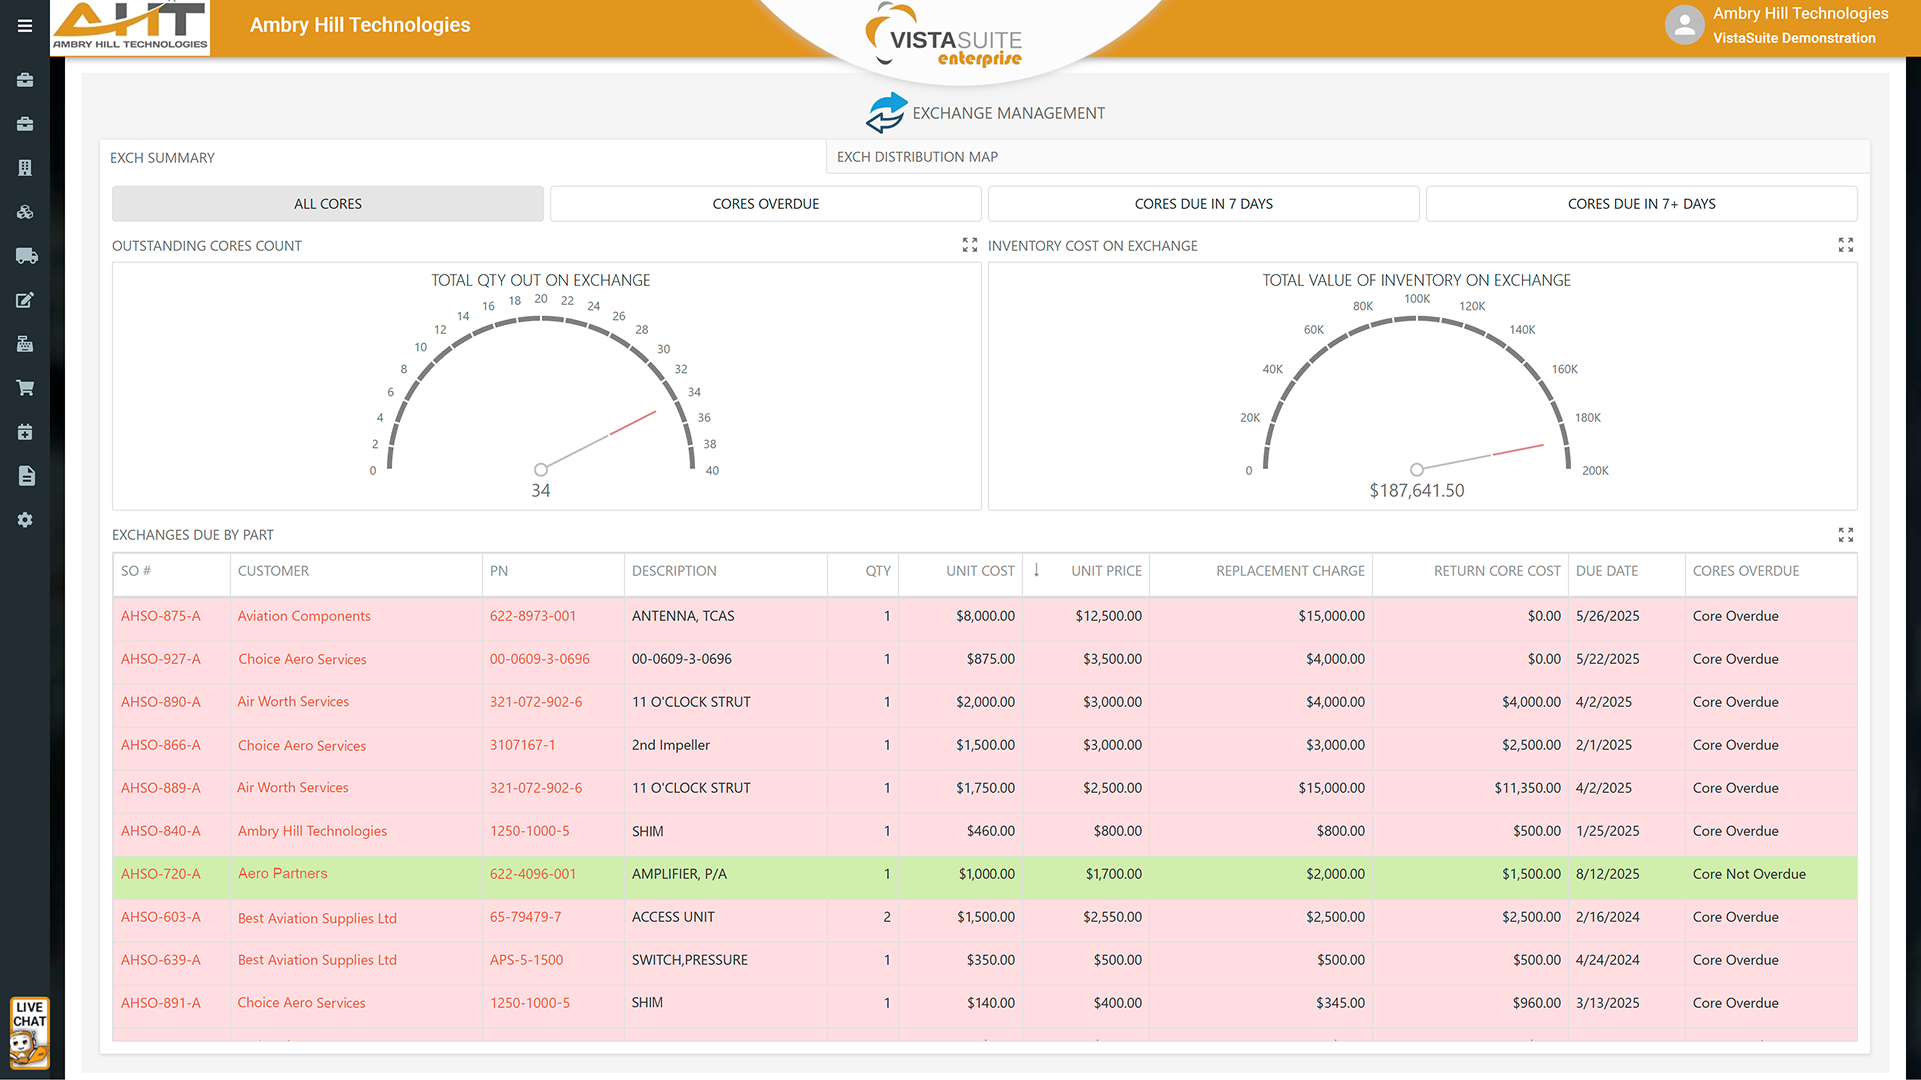Switch to Exch Distribution Map tab

(x=917, y=157)
